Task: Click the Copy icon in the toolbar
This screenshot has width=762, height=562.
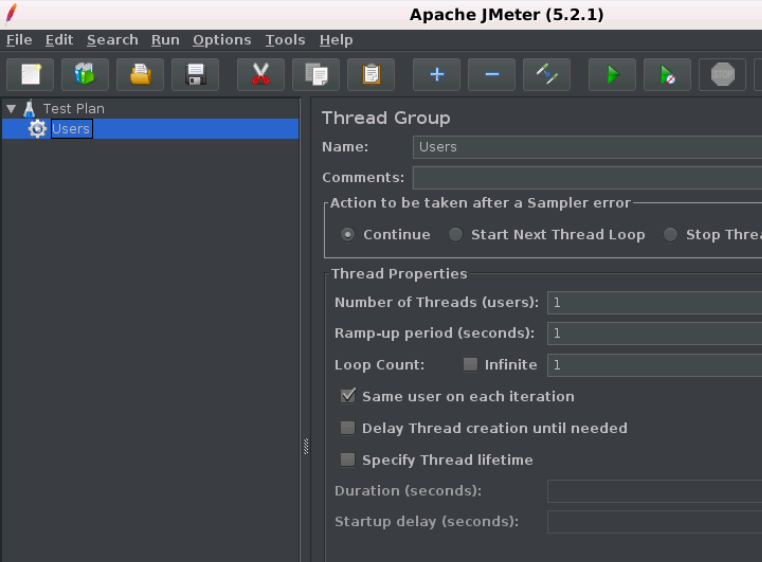Action: click(x=316, y=74)
